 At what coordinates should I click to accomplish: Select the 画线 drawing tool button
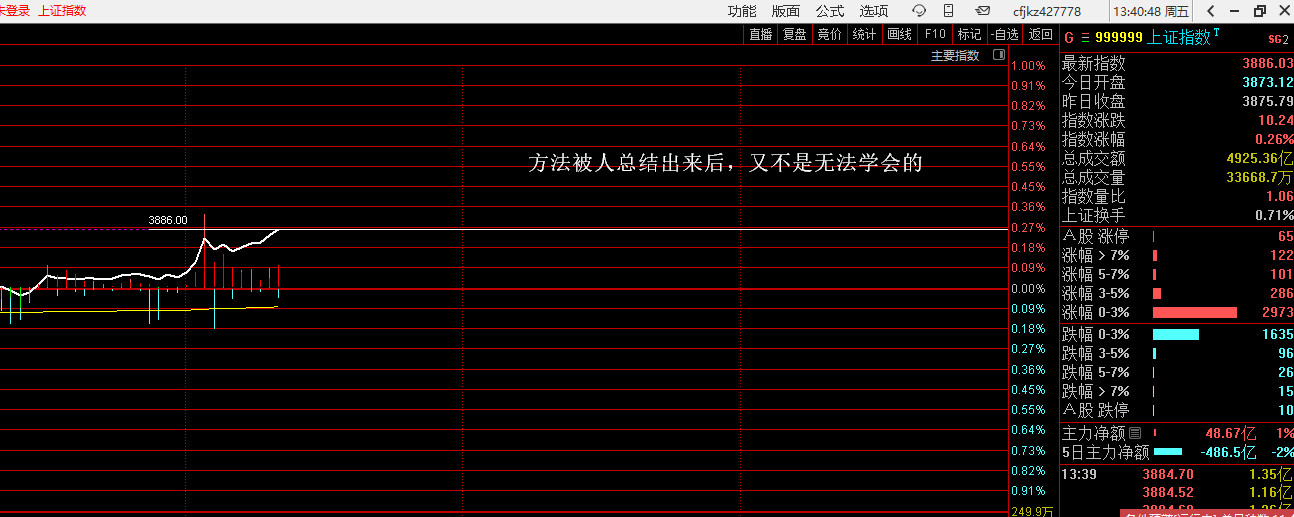pos(899,34)
